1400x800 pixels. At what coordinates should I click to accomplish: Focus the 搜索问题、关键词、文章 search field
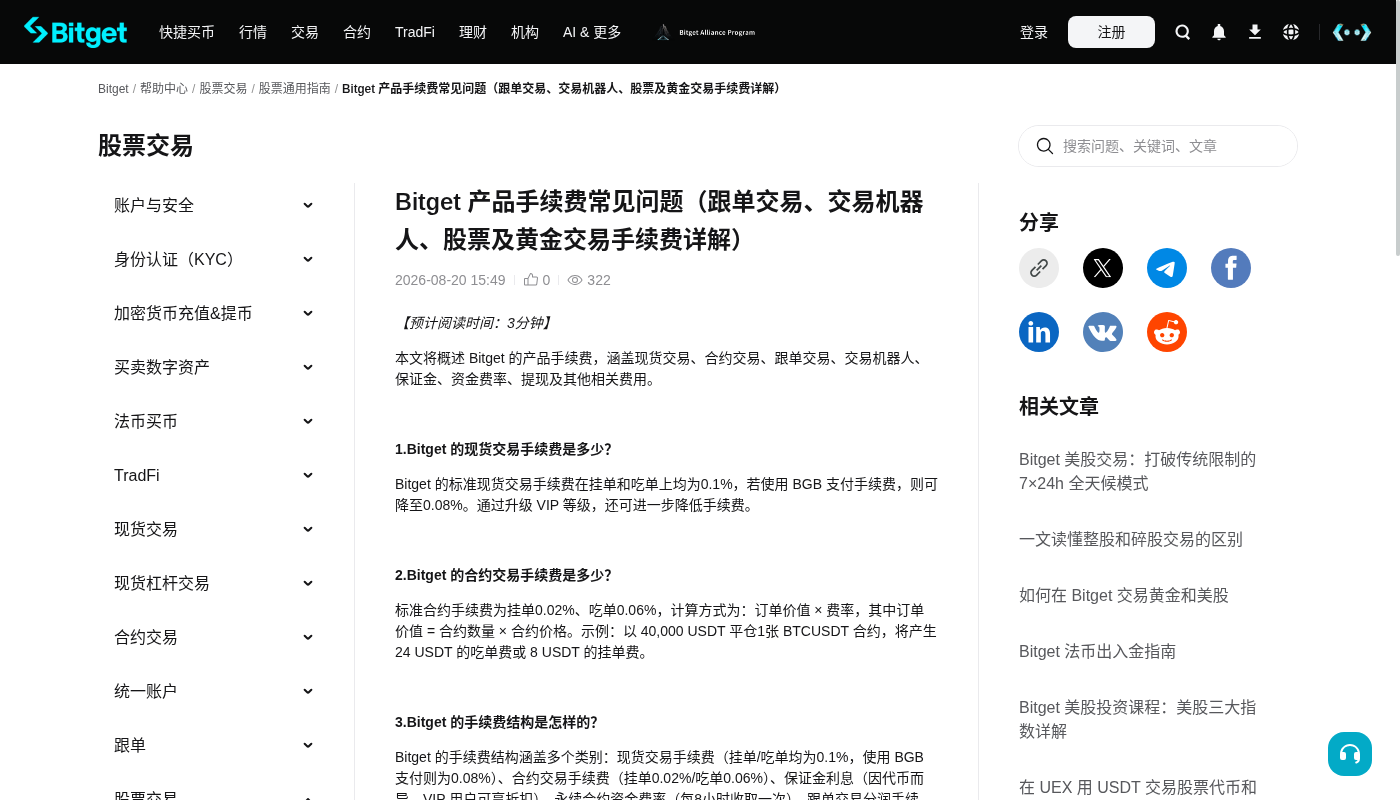pos(1158,146)
